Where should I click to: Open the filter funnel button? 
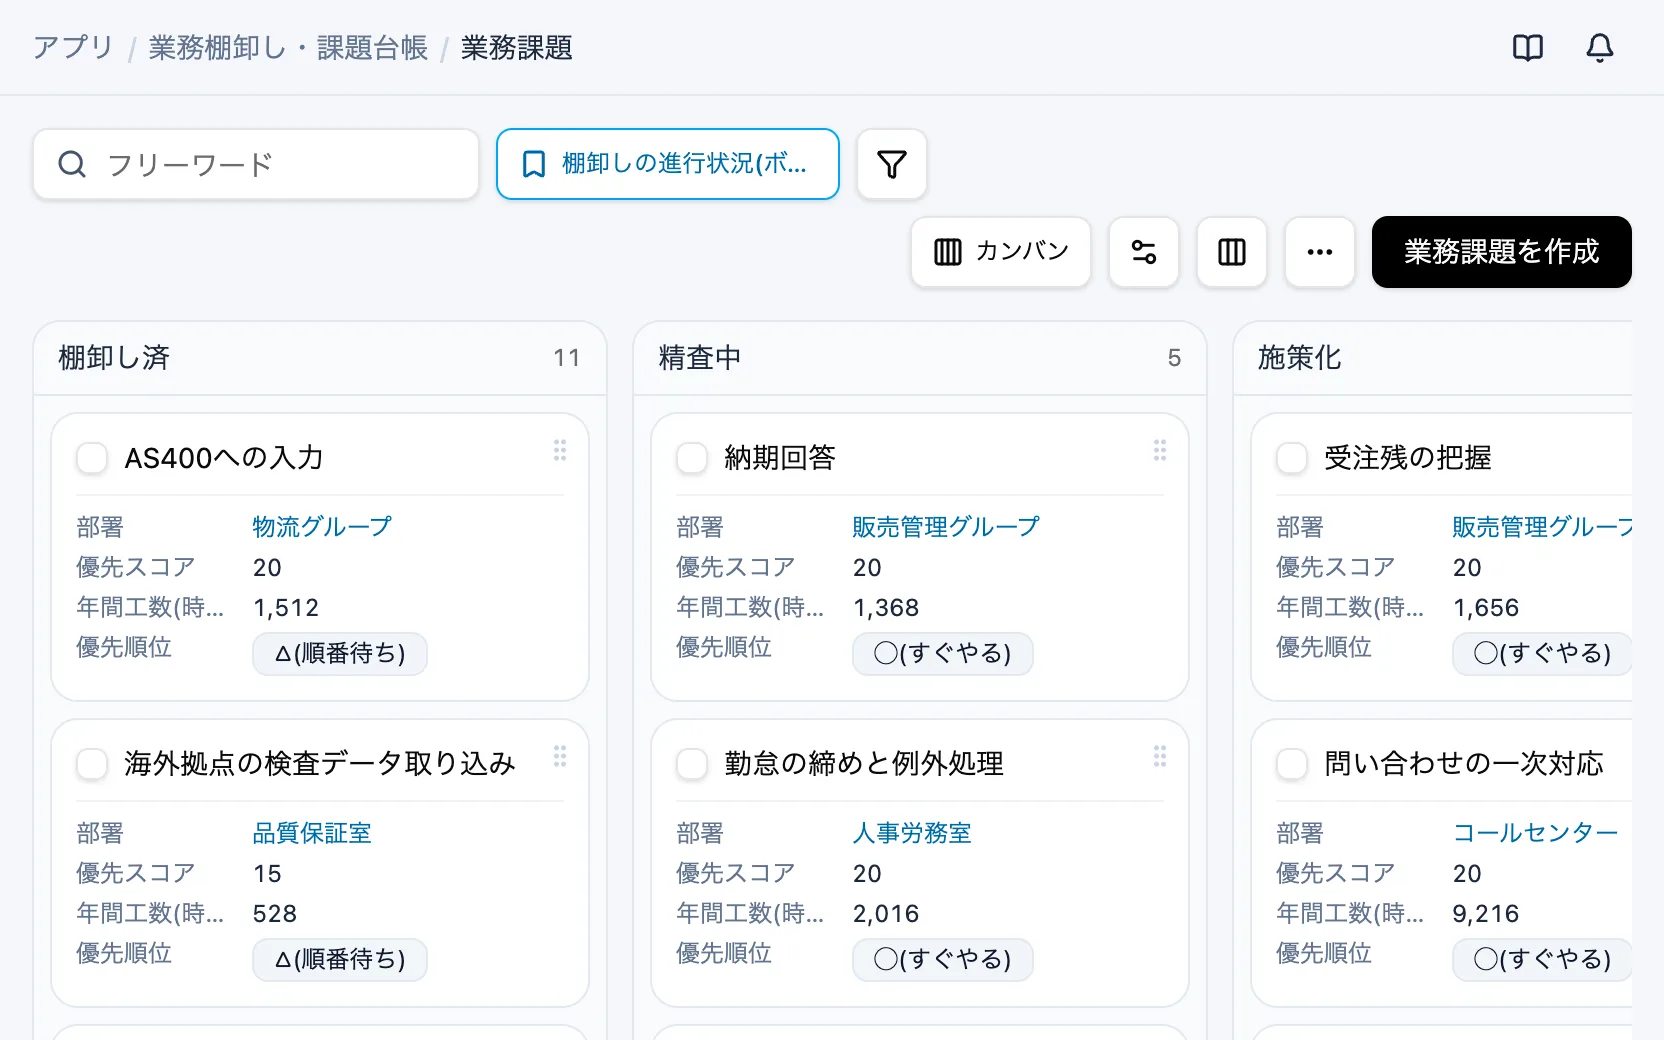coord(892,164)
